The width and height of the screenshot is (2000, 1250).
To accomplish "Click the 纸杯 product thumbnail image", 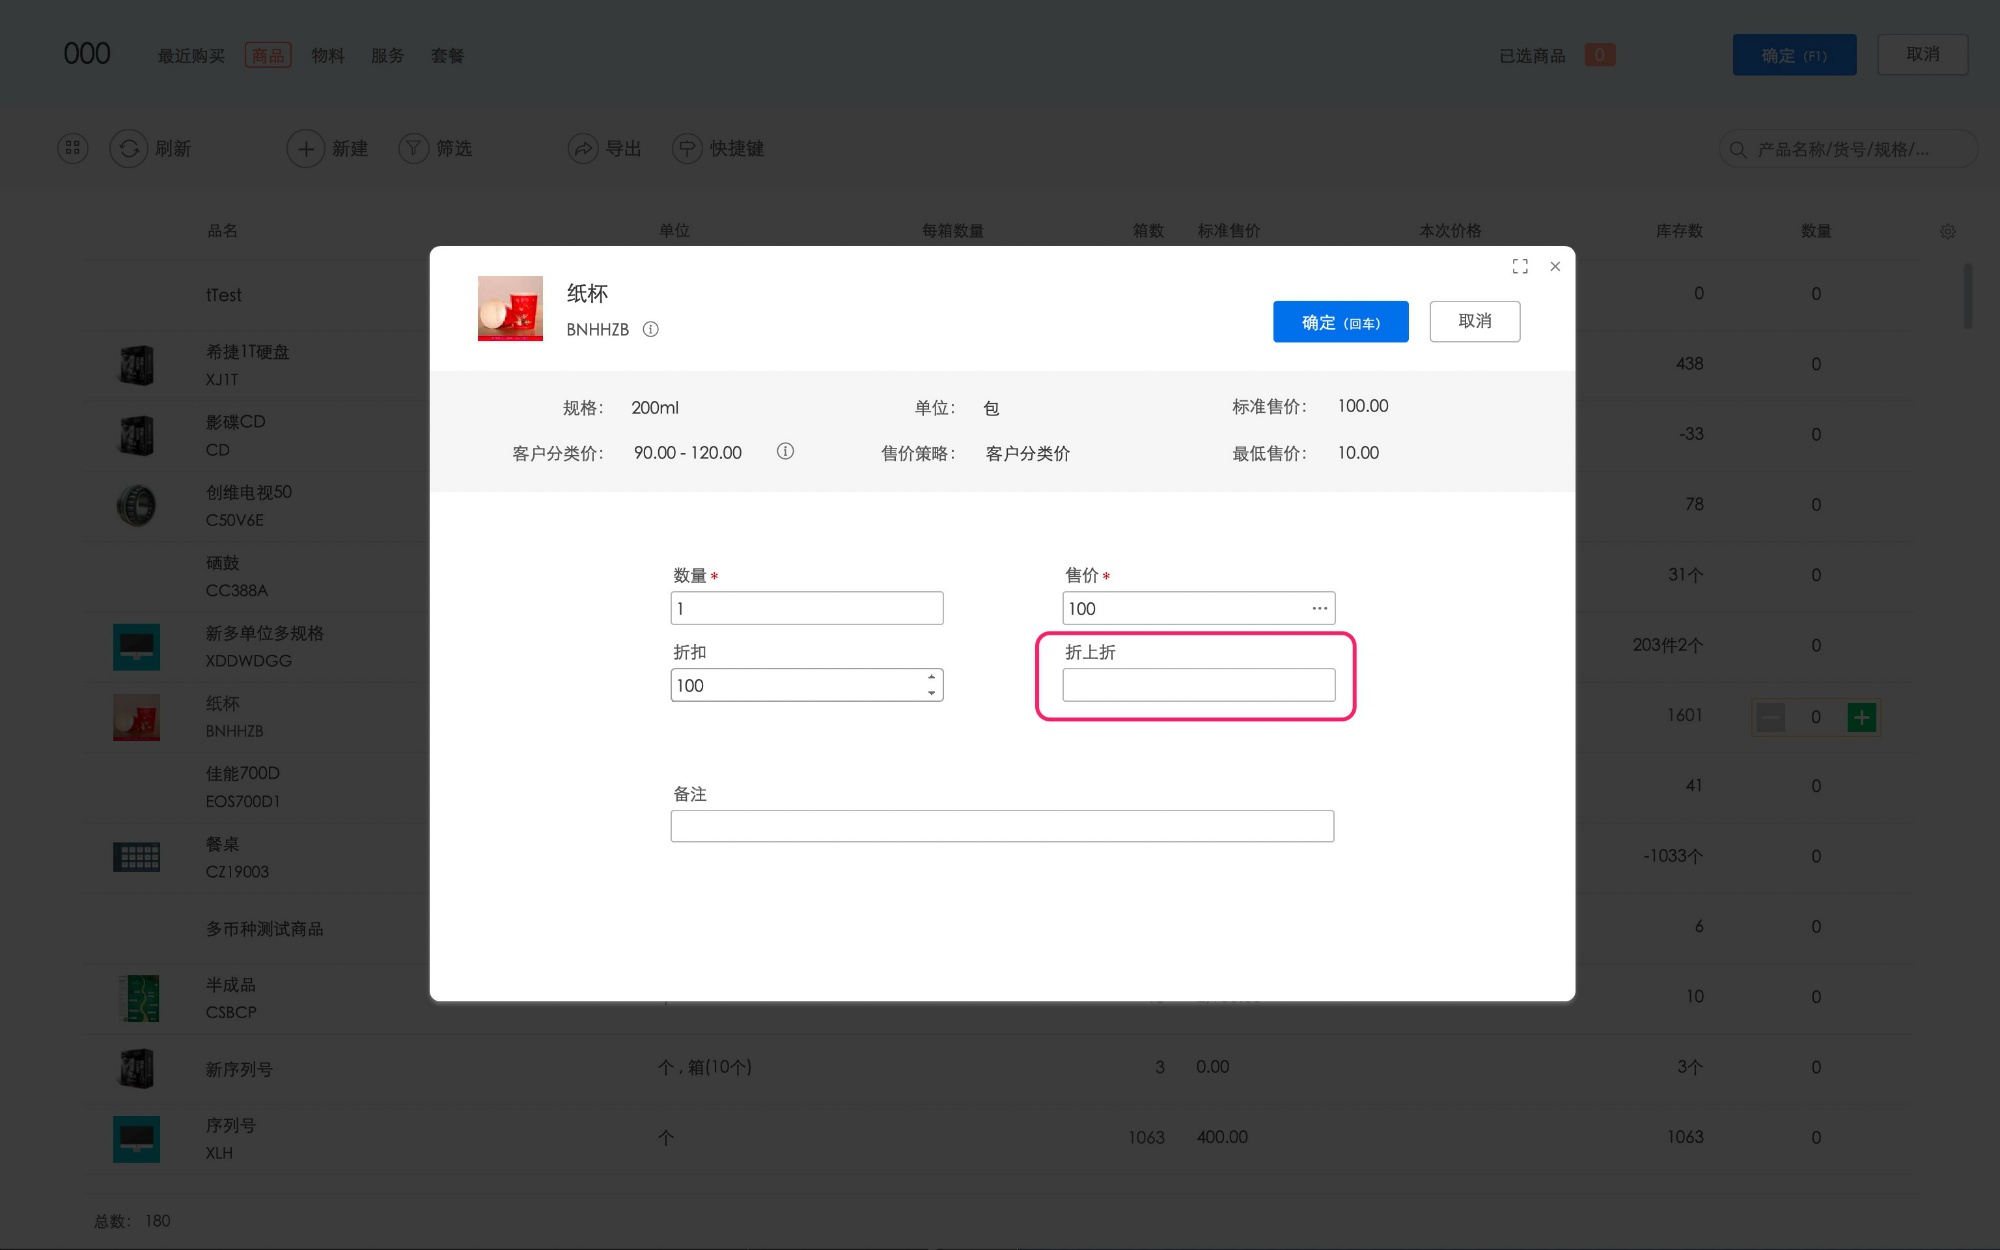I will tap(510, 308).
